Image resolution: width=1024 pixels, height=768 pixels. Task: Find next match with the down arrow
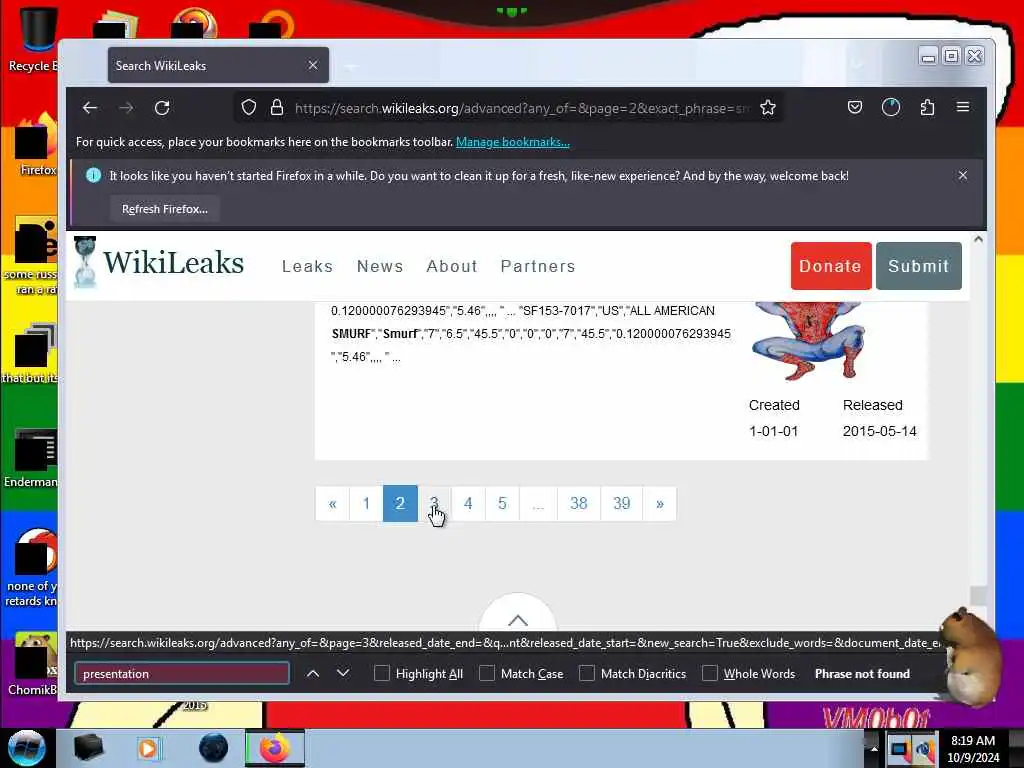[343, 673]
